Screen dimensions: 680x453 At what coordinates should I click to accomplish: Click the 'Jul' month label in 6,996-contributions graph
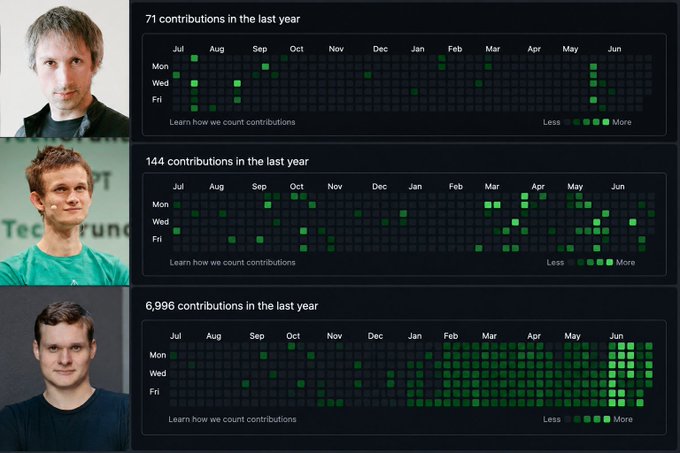tap(176, 336)
